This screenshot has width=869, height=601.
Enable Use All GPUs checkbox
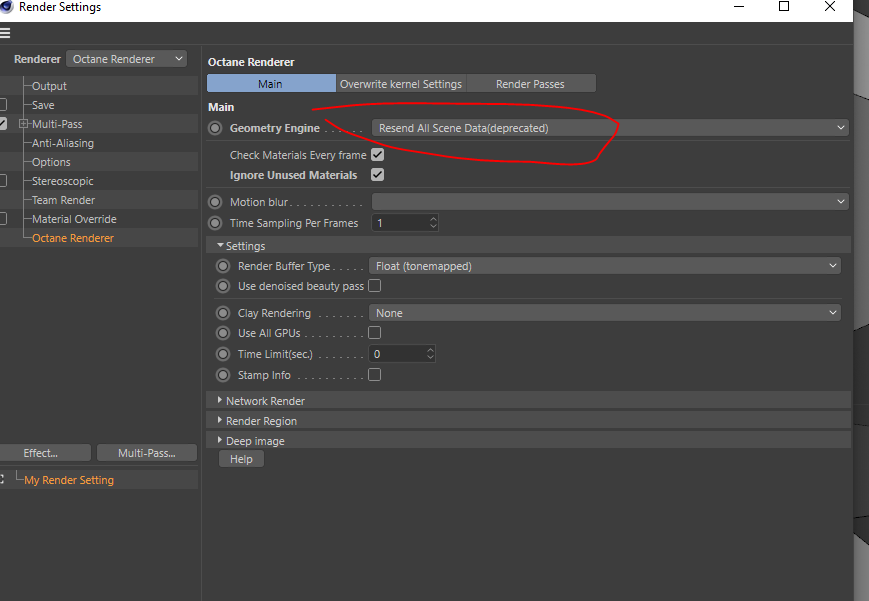(x=375, y=333)
